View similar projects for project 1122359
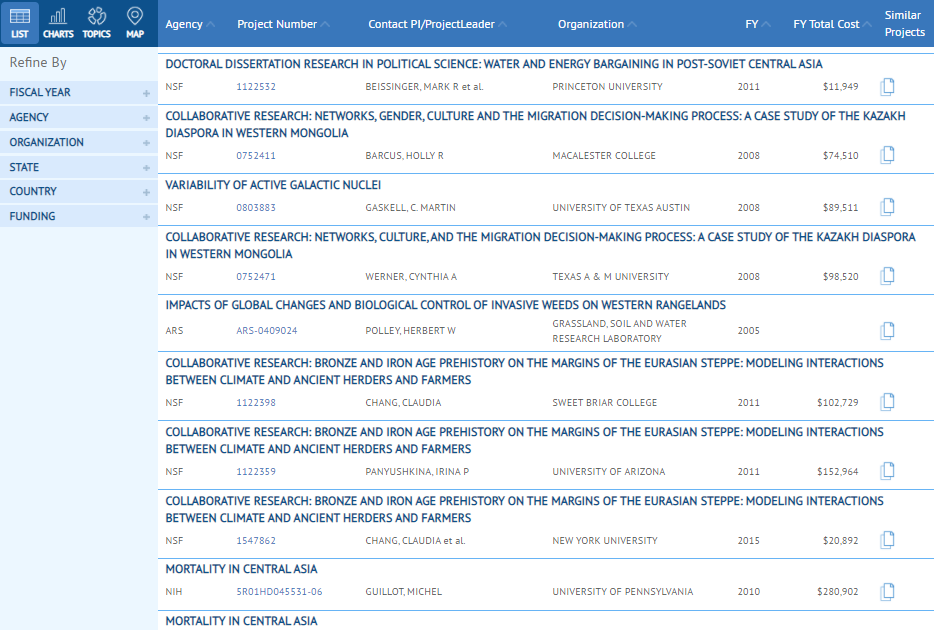Screen dimensions: 934x630 (887, 471)
